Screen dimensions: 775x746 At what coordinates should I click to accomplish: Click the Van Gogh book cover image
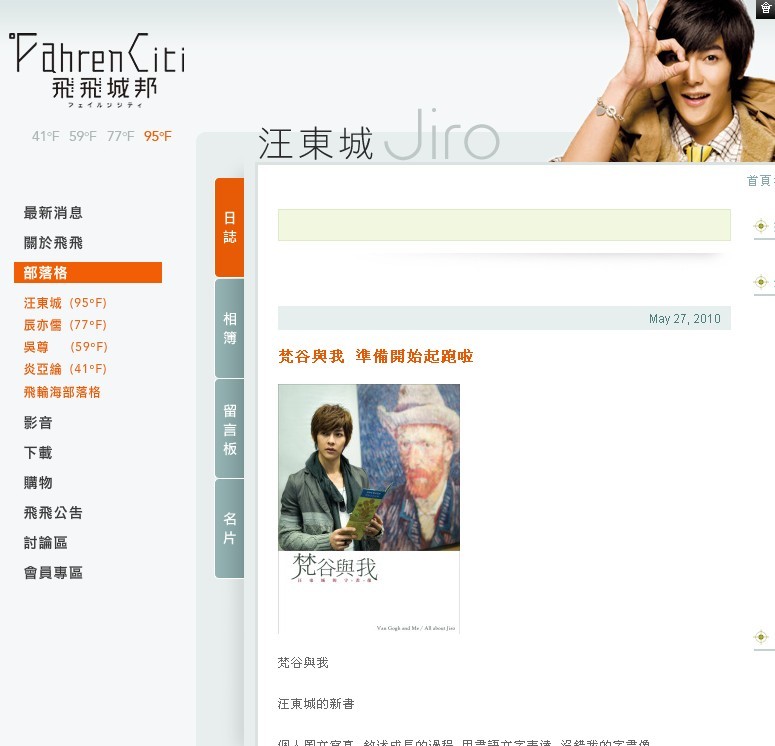(x=369, y=509)
